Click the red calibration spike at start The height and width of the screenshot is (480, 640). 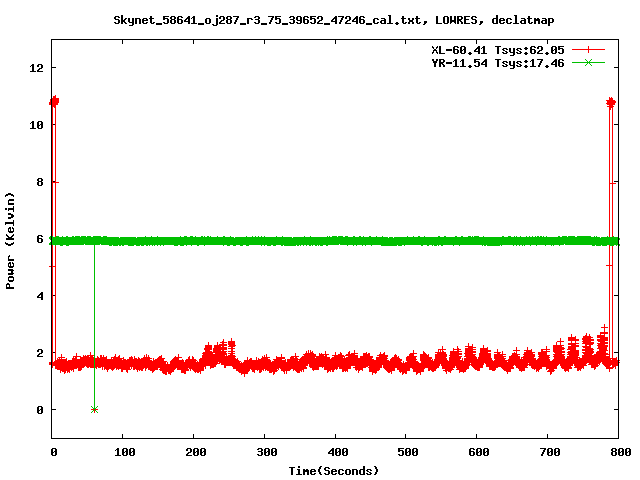54,101
